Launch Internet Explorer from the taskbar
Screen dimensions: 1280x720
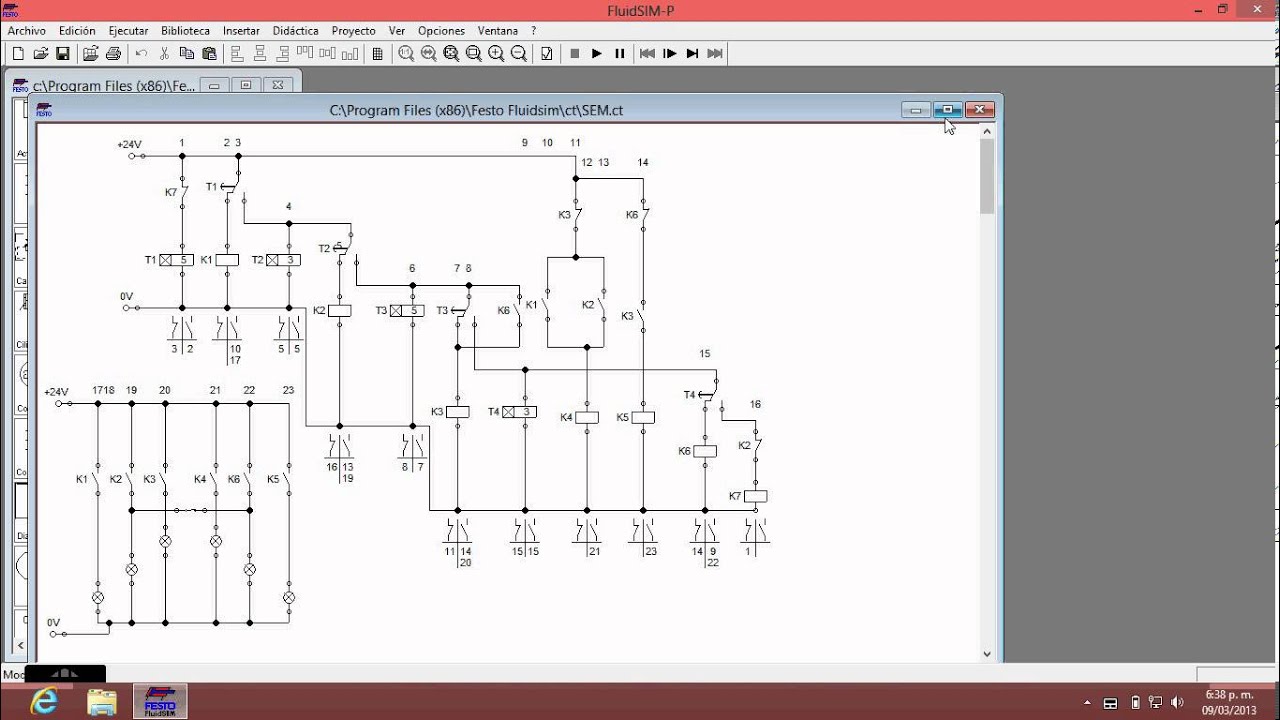[x=44, y=702]
